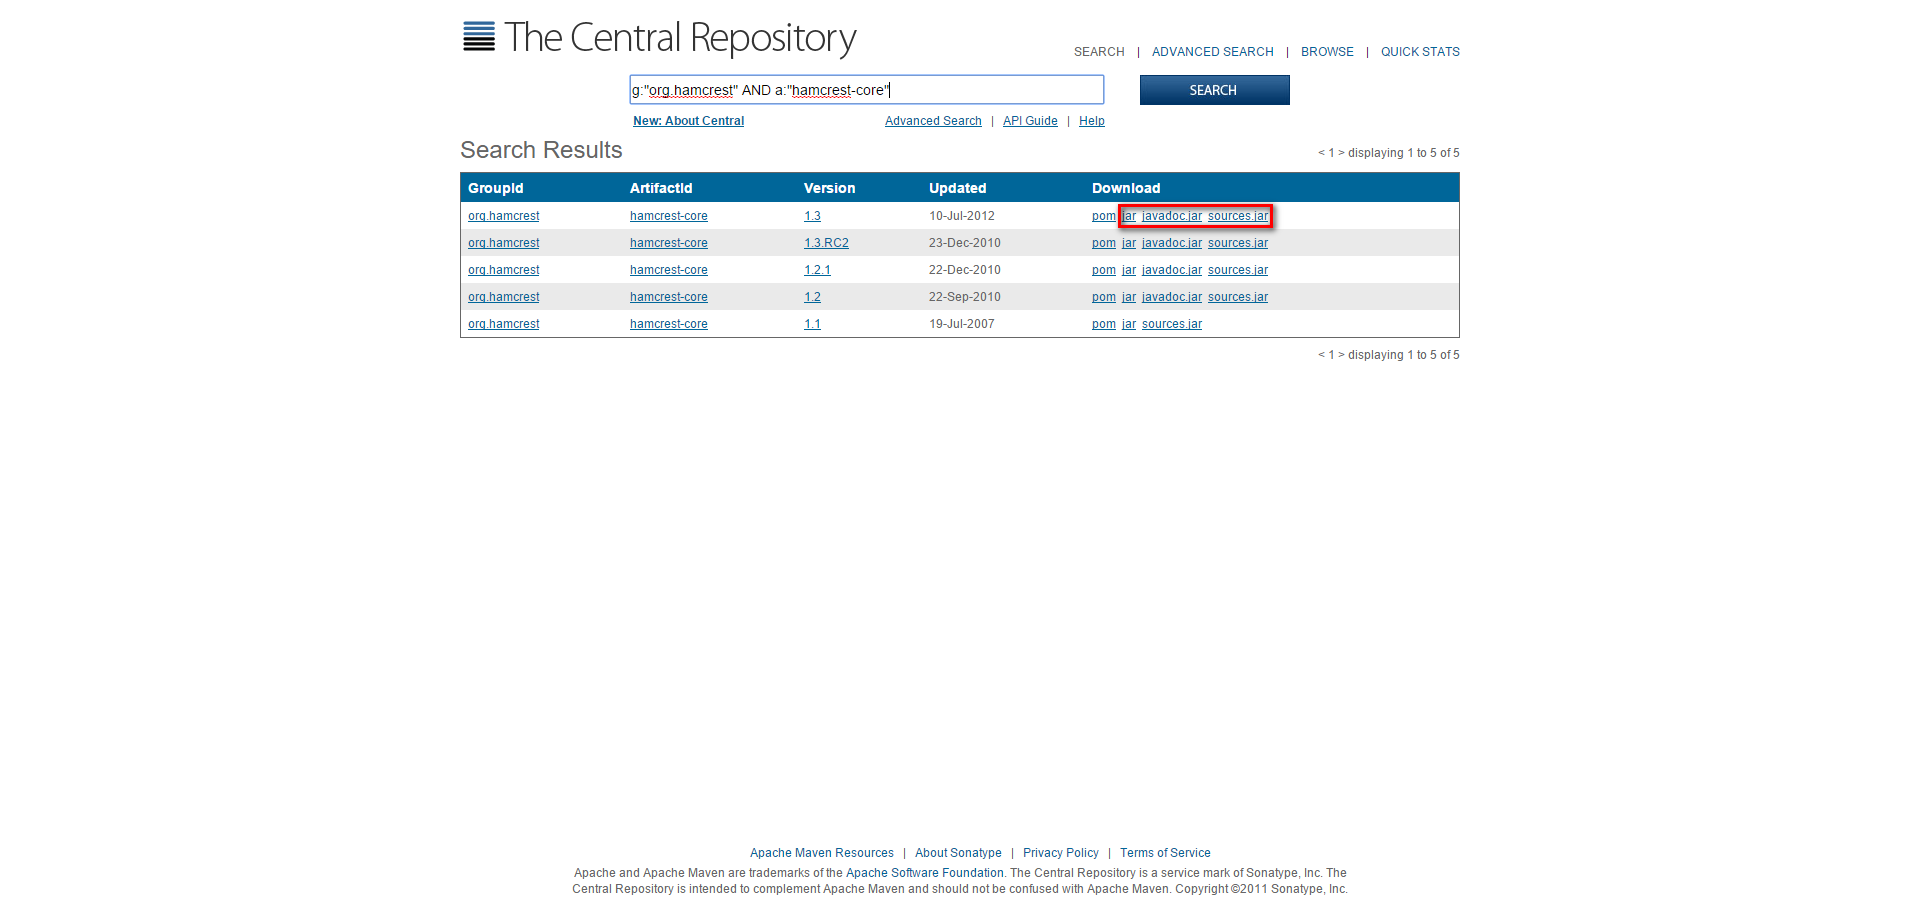Click org.hamcrest group in the 1.1 row
Image resolution: width=1920 pixels, height=911 pixels.
pyautogui.click(x=503, y=324)
